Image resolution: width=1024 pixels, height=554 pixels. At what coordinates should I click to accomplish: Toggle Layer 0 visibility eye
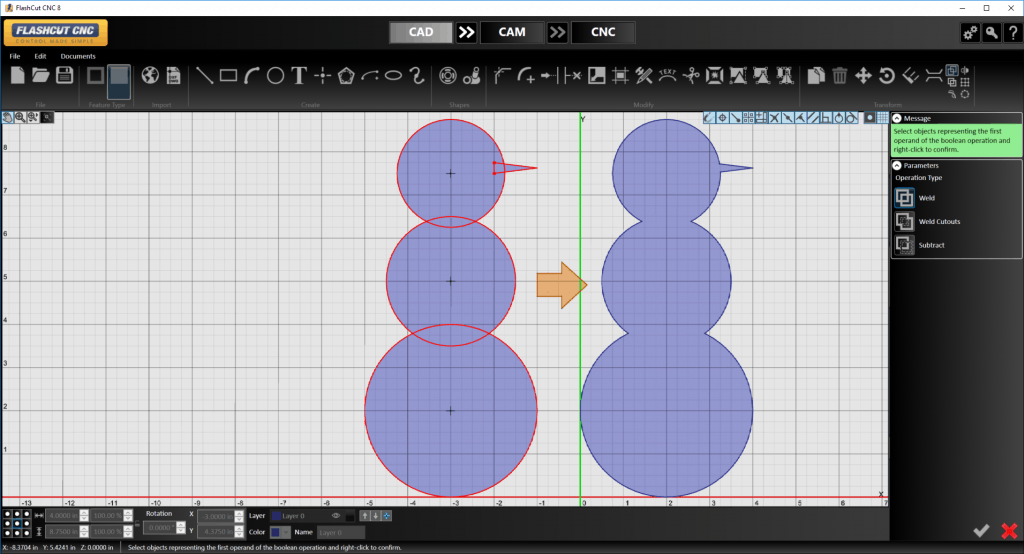click(x=337, y=516)
